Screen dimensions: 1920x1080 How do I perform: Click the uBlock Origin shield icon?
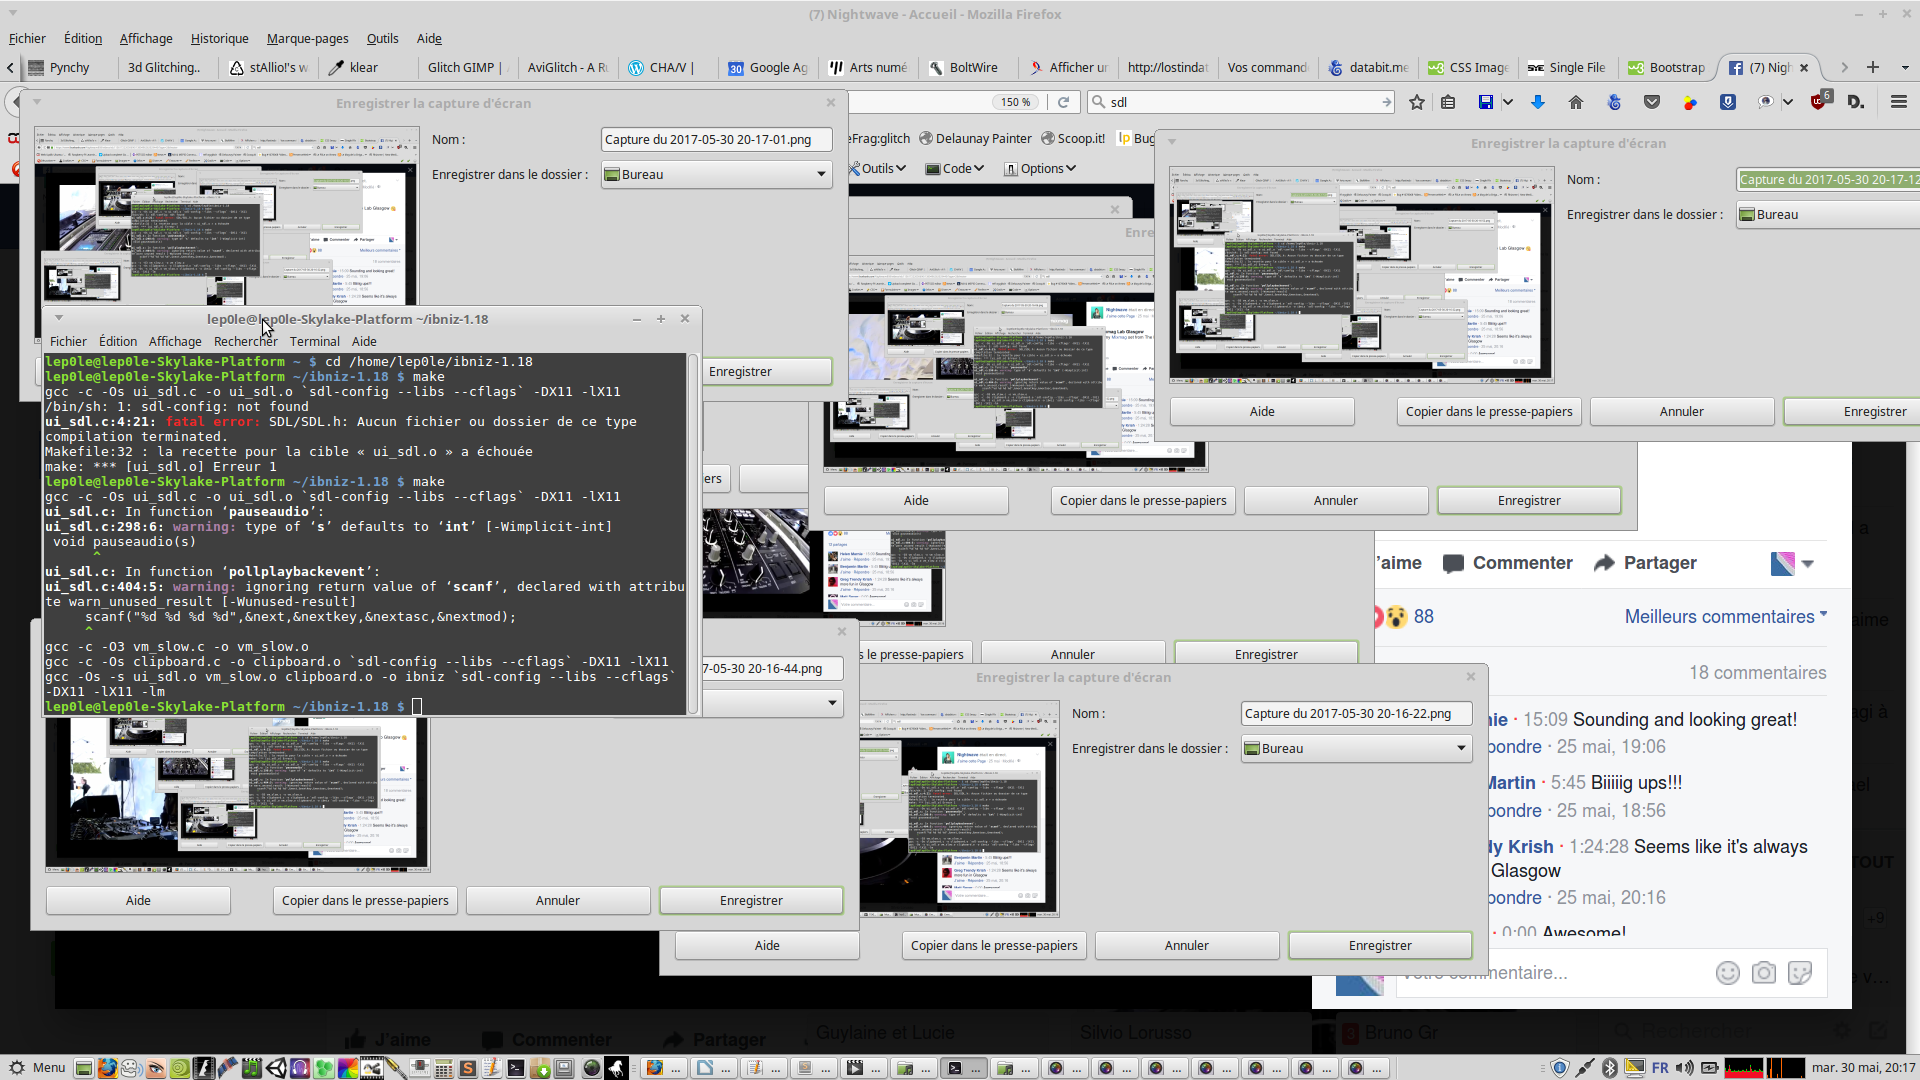[x=1818, y=102]
